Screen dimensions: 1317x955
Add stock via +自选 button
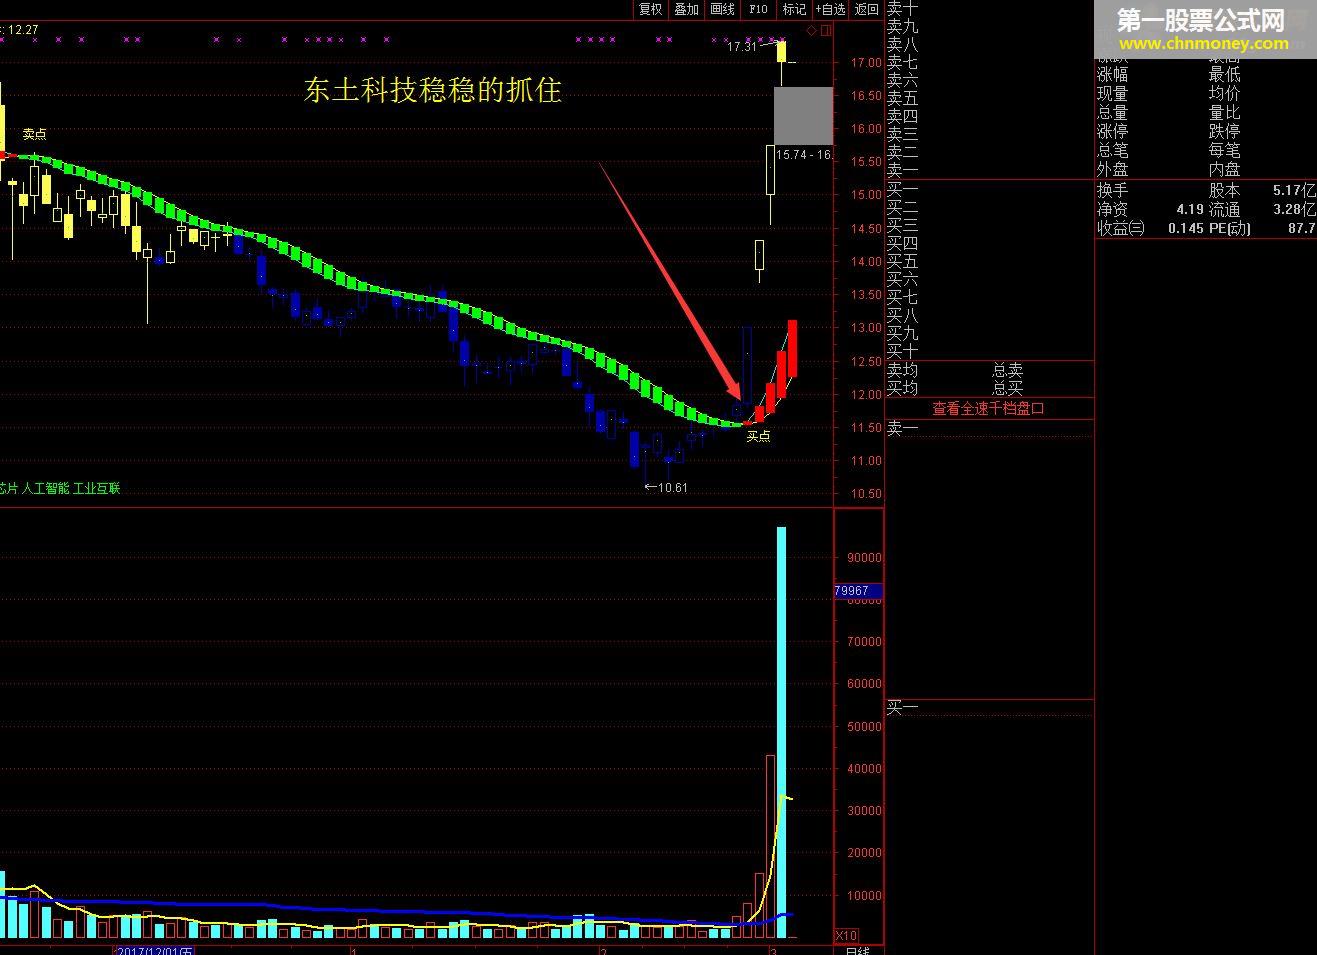point(830,9)
